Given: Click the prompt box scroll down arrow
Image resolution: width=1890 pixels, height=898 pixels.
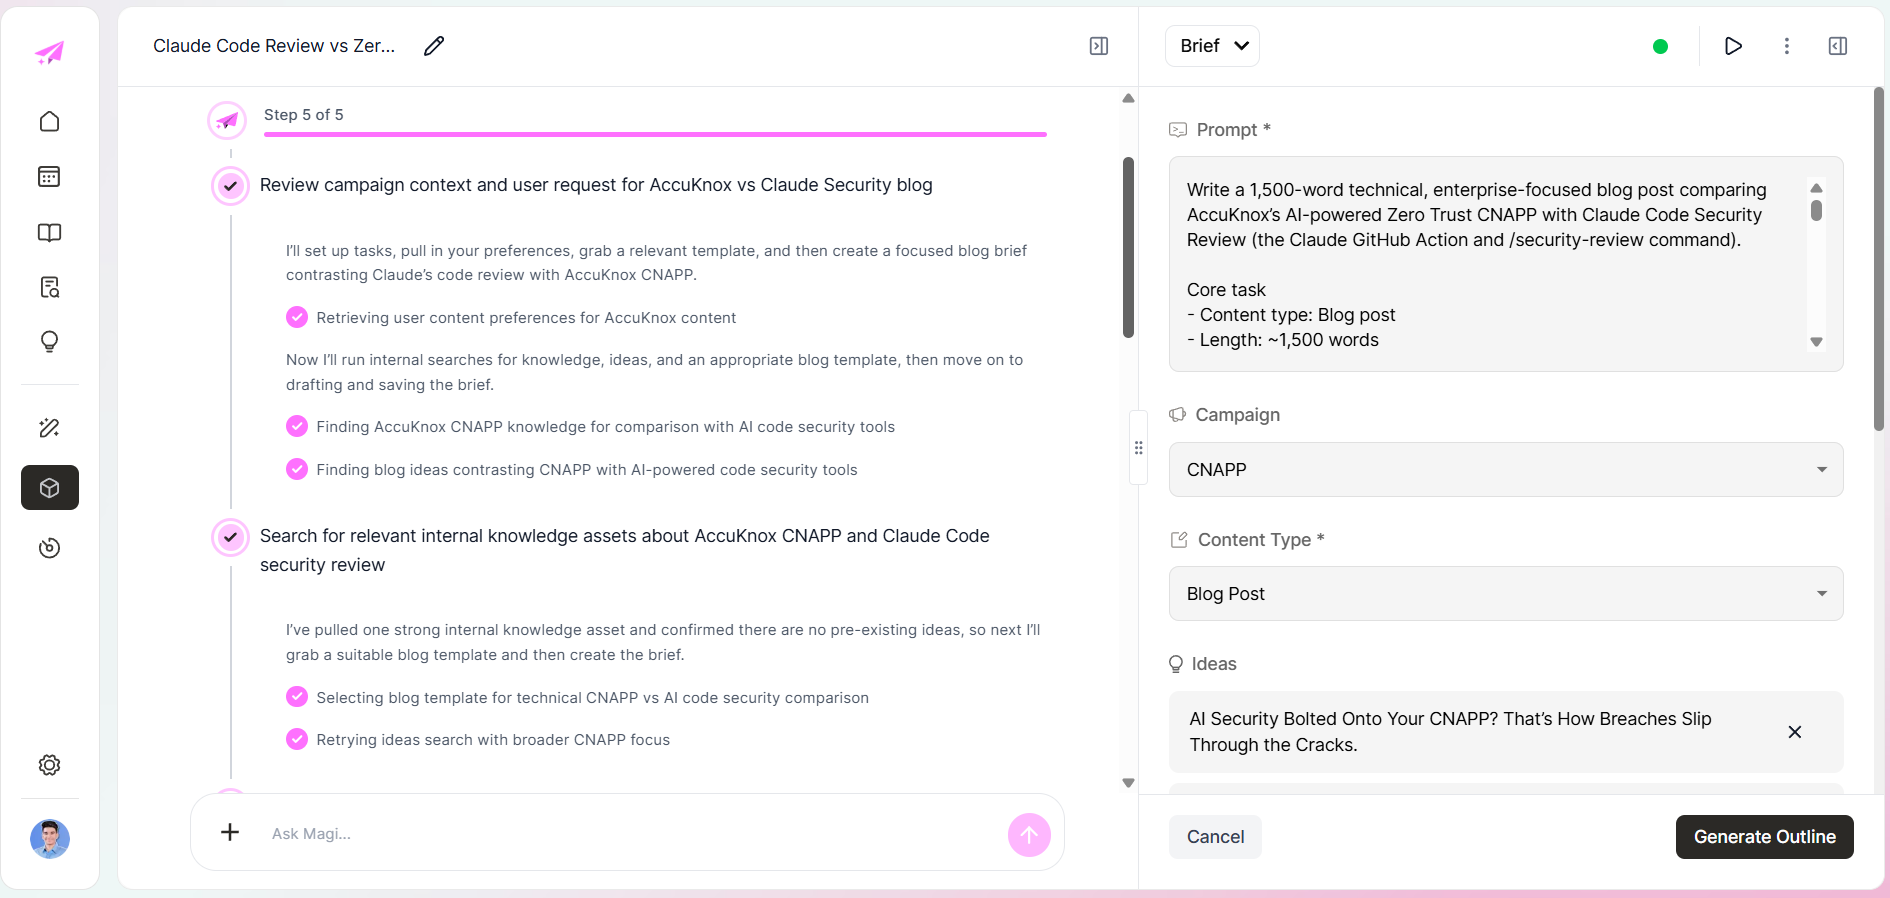Looking at the screenshot, I should tap(1816, 342).
